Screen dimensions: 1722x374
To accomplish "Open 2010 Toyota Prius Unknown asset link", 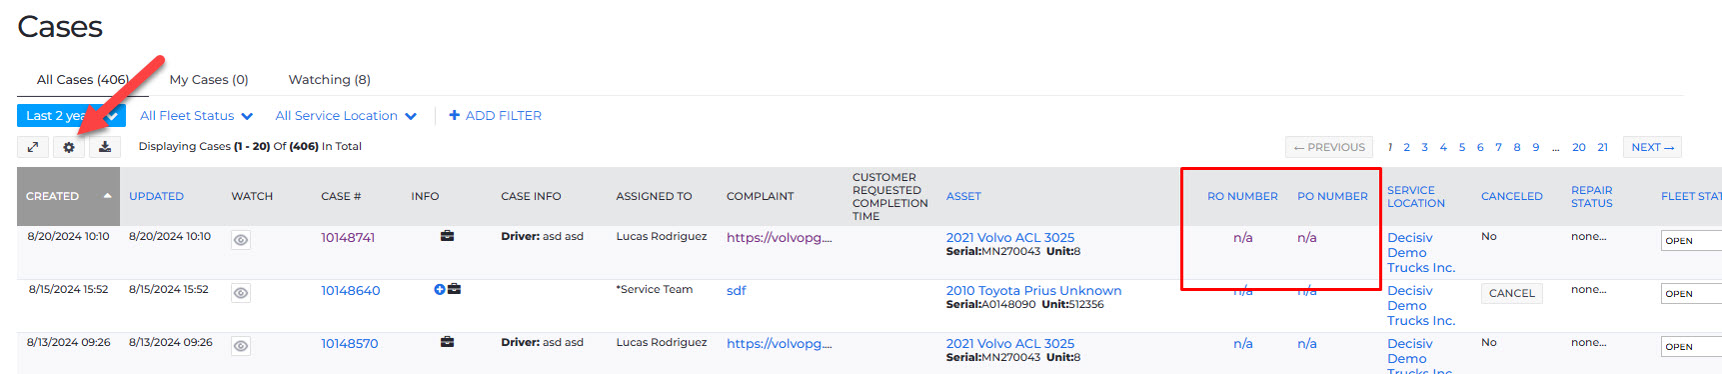I will coord(1034,291).
